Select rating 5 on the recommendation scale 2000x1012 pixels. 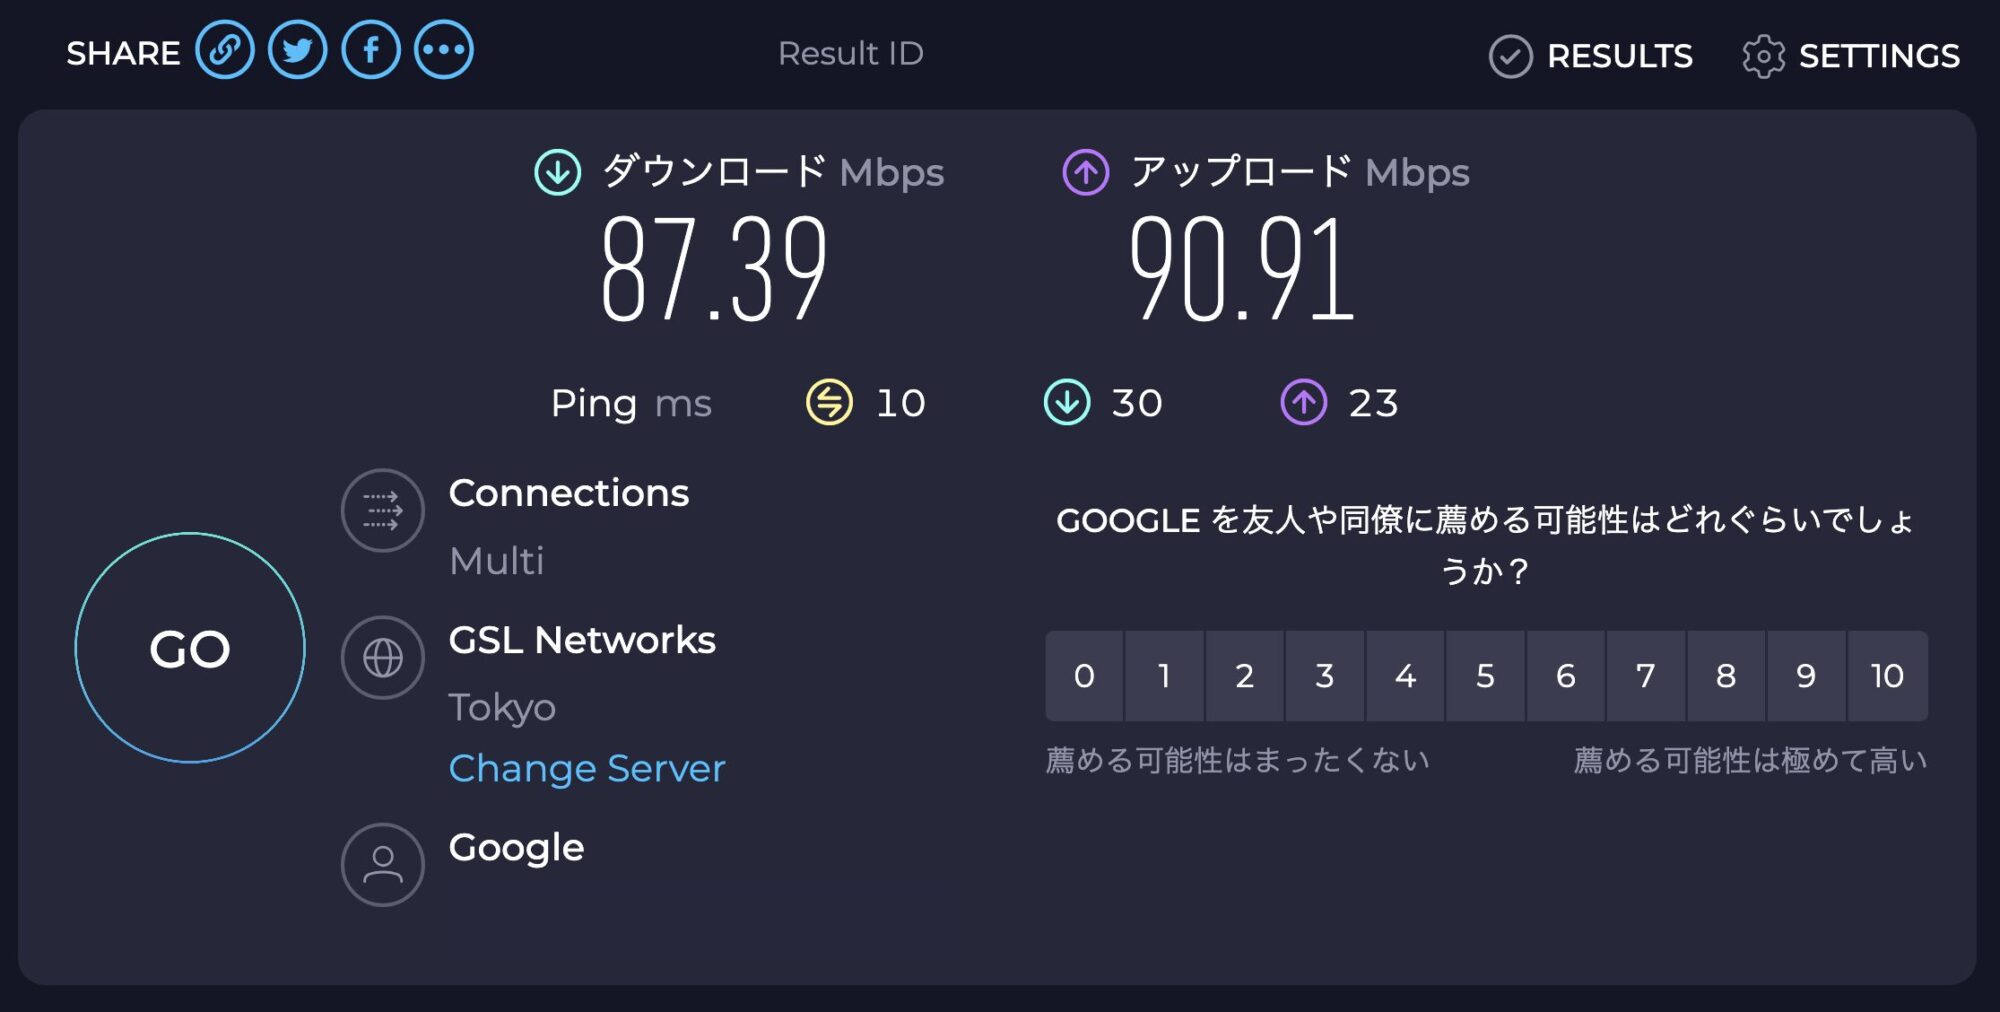click(1485, 677)
